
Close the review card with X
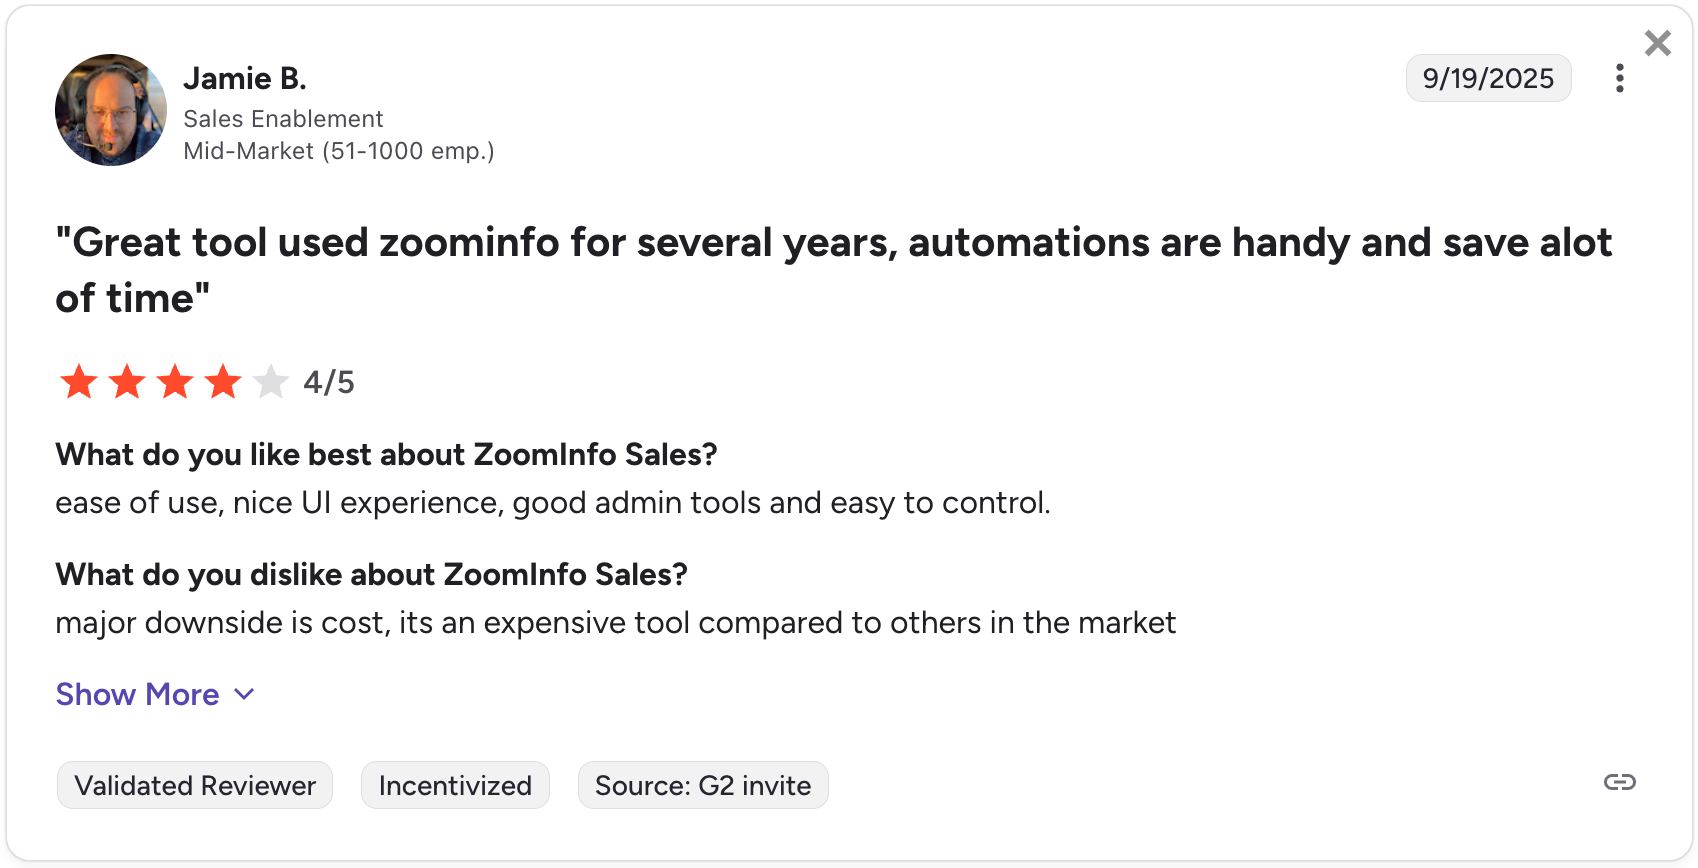pos(1657,43)
